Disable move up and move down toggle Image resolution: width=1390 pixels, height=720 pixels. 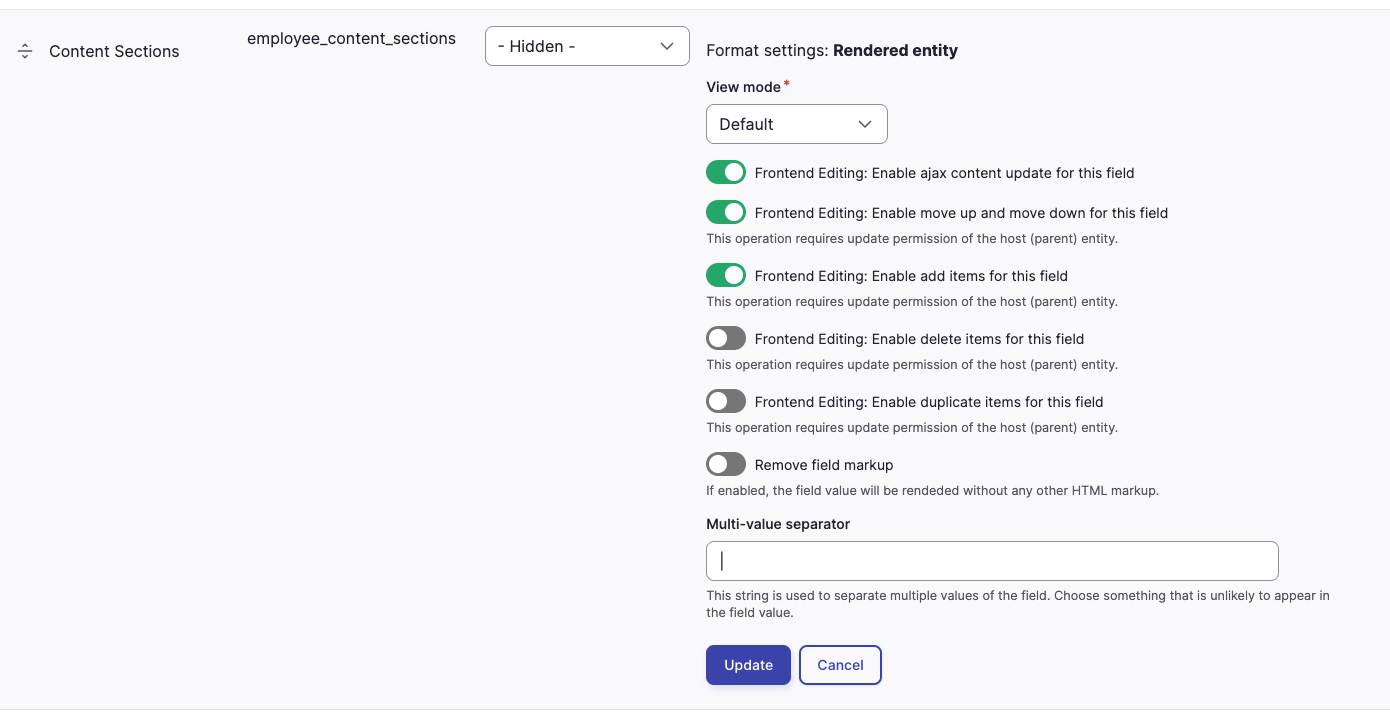coord(726,212)
